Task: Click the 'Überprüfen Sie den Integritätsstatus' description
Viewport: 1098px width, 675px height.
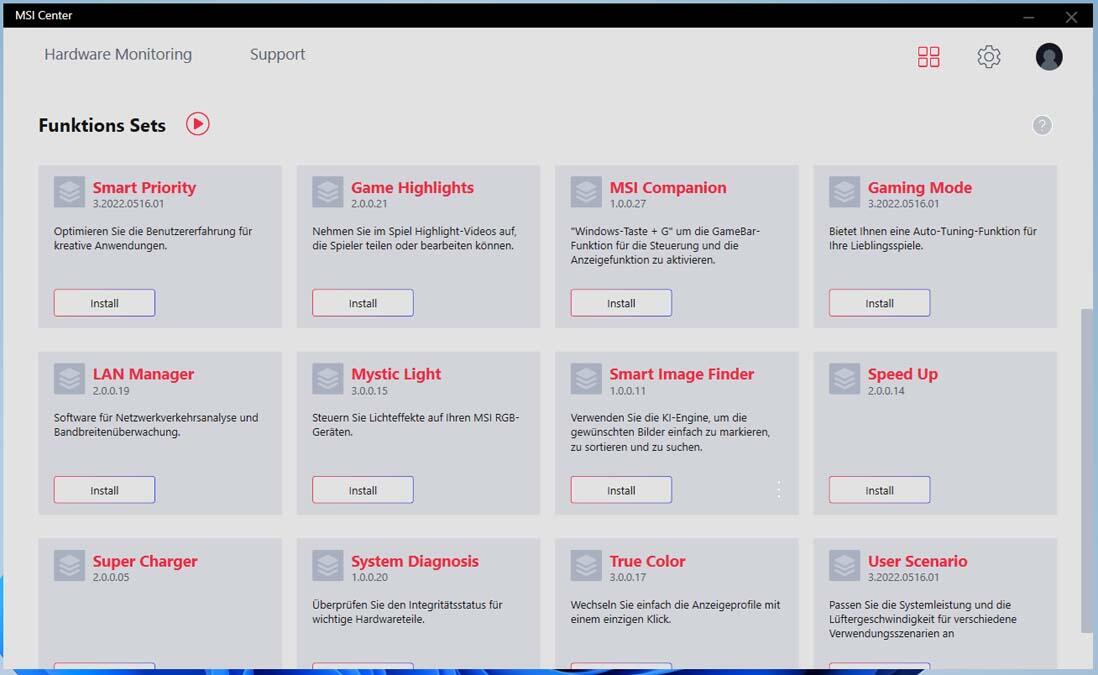Action: pyautogui.click(x=407, y=612)
